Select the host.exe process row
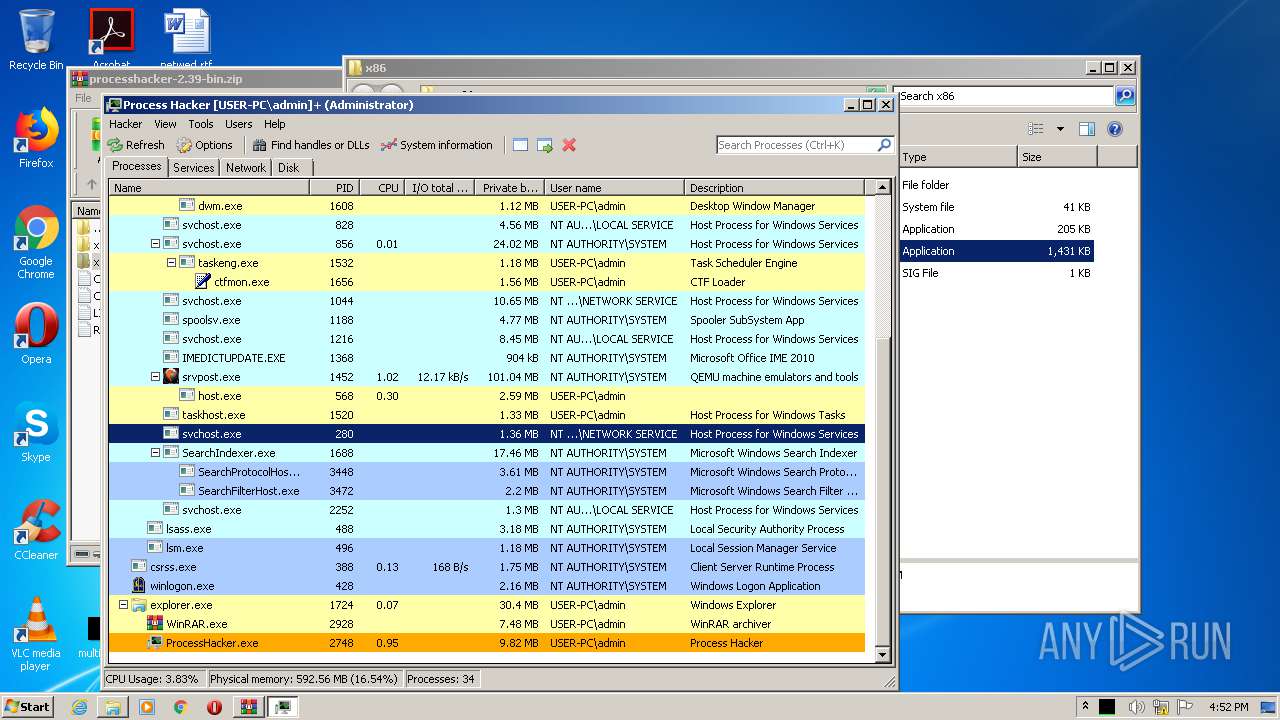1280x720 pixels. 486,396
